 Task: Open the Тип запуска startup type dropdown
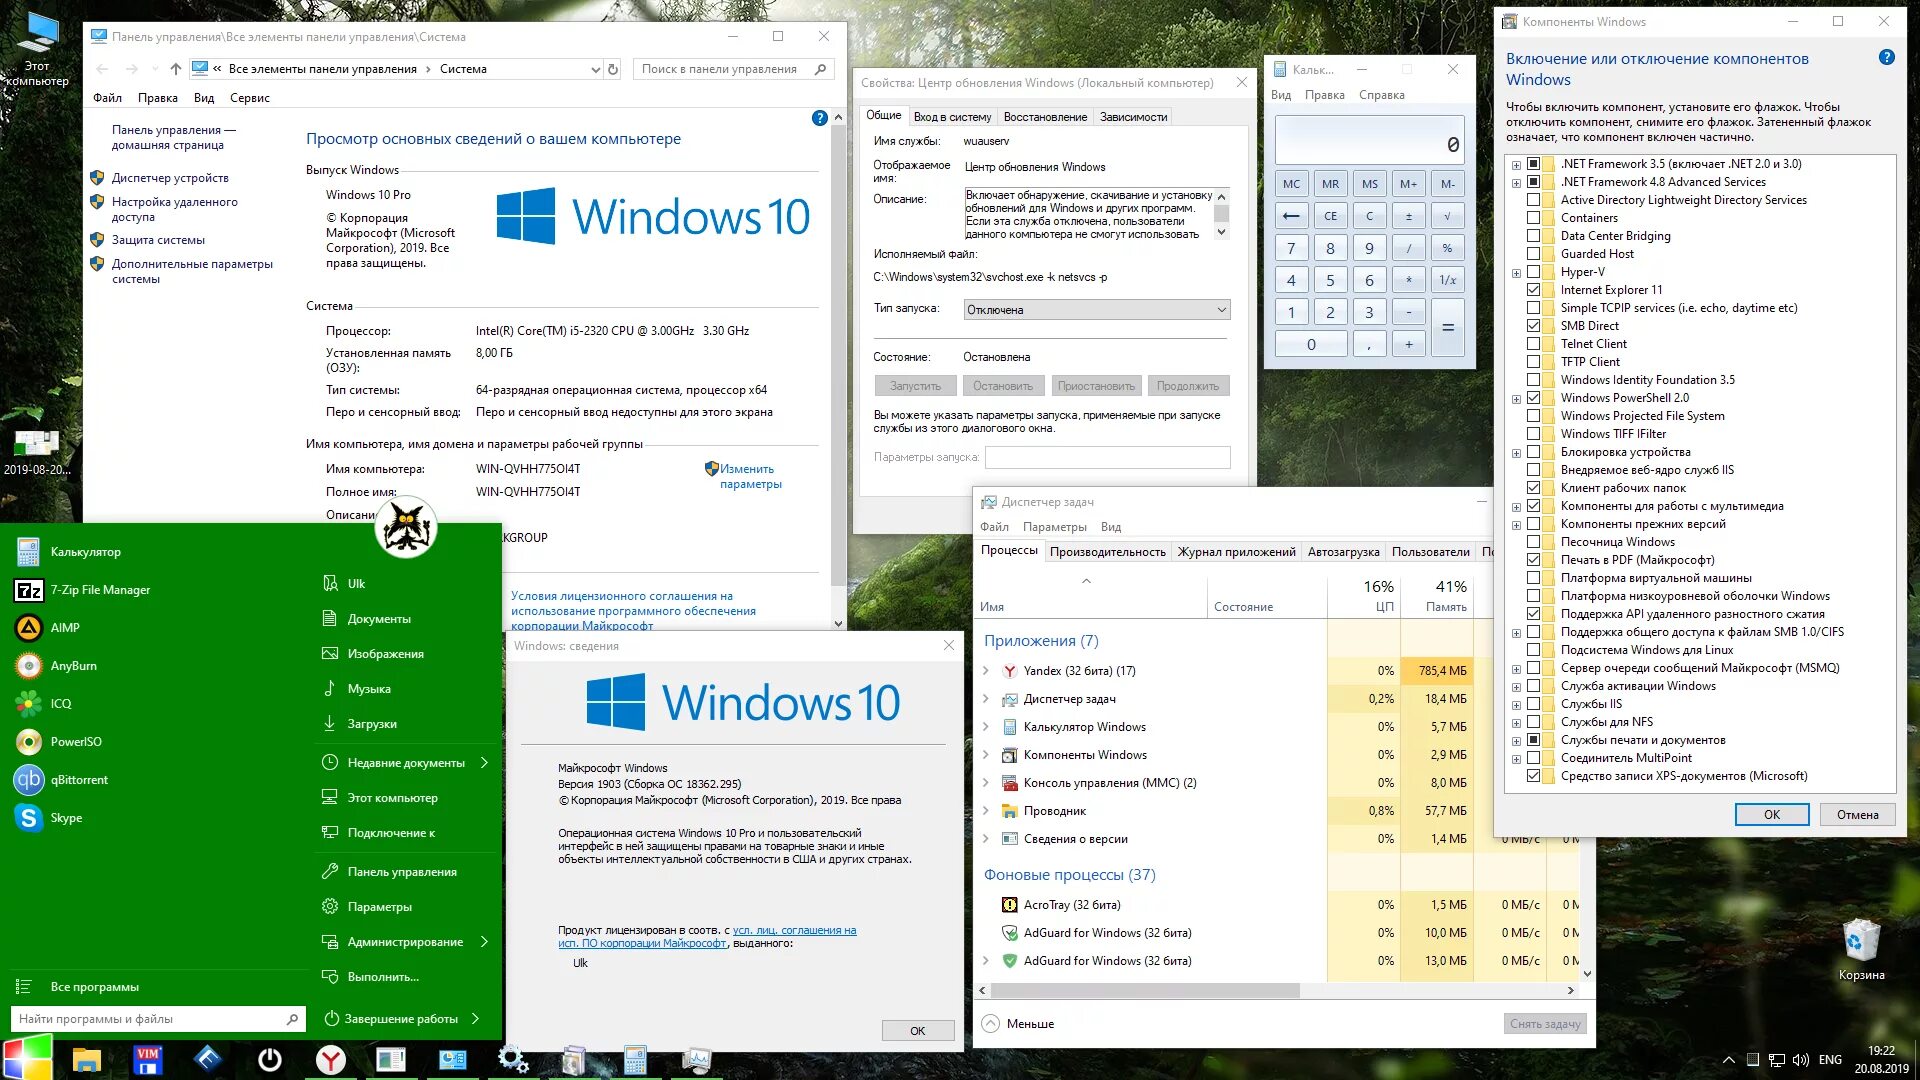[1096, 310]
